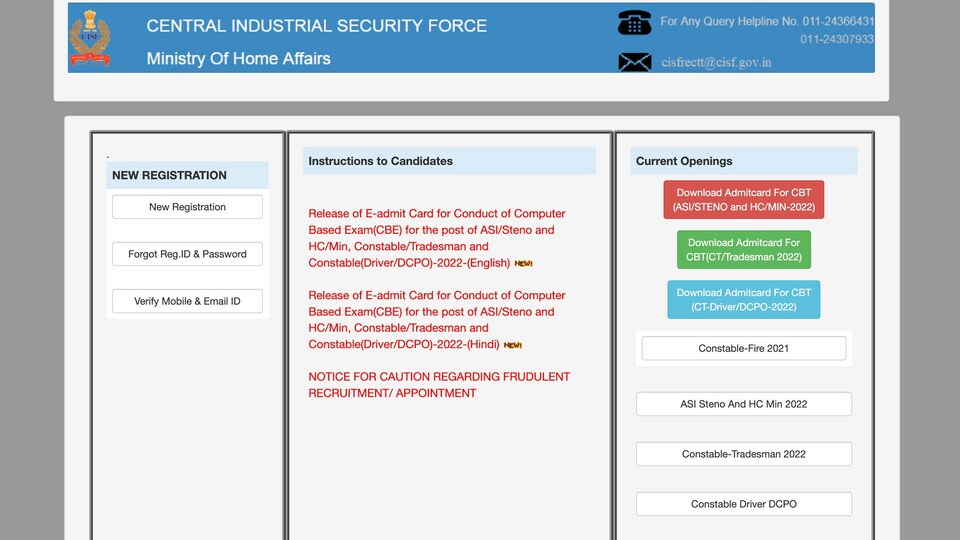Download admit card for CT/Tradesman 2022
960x540 pixels.
point(744,250)
